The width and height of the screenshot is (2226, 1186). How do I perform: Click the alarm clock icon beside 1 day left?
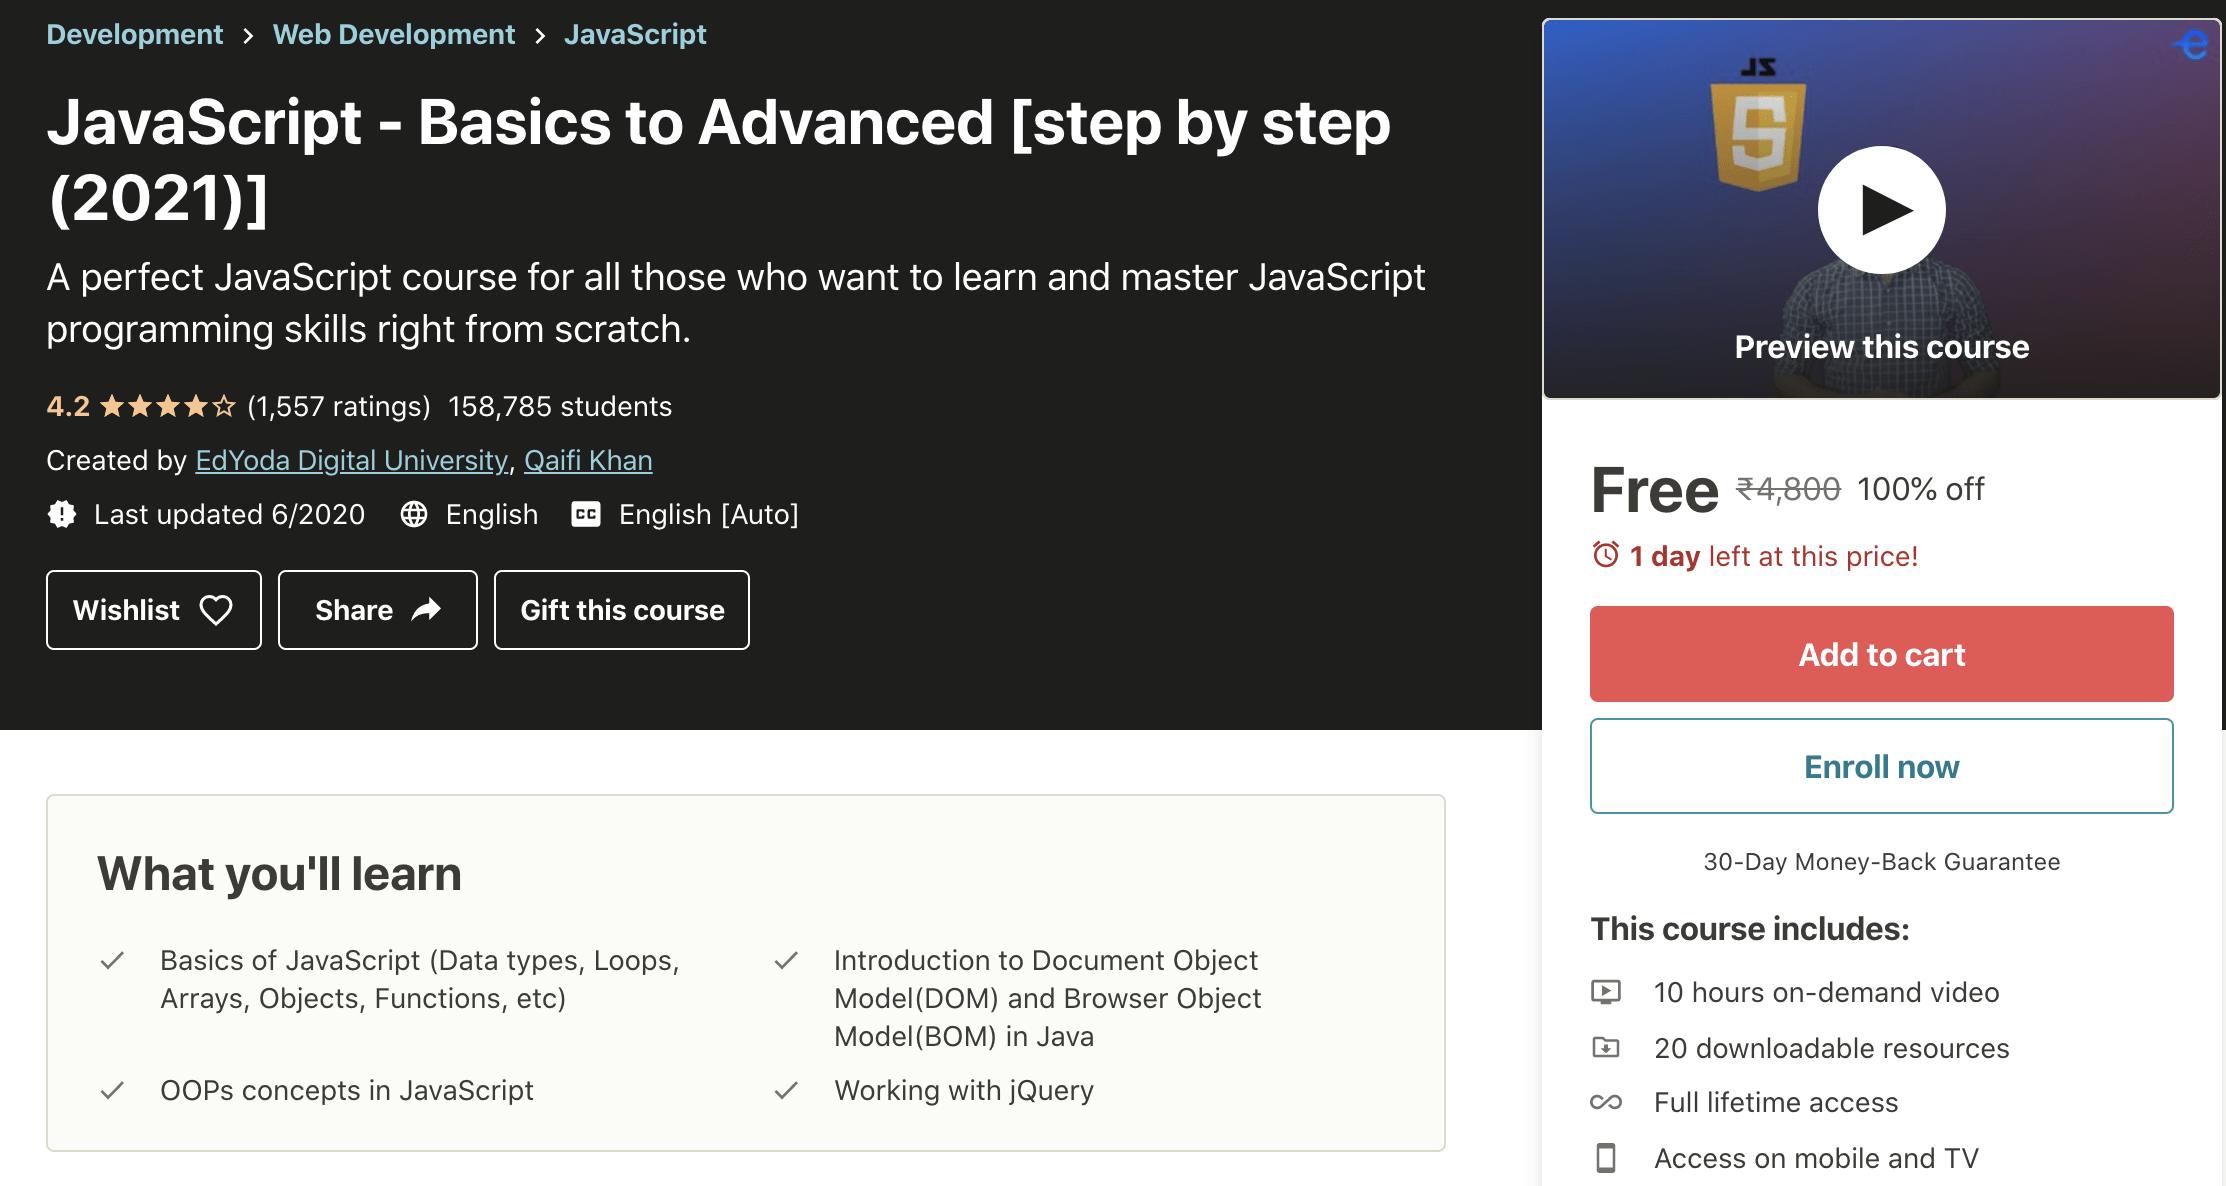point(1605,555)
